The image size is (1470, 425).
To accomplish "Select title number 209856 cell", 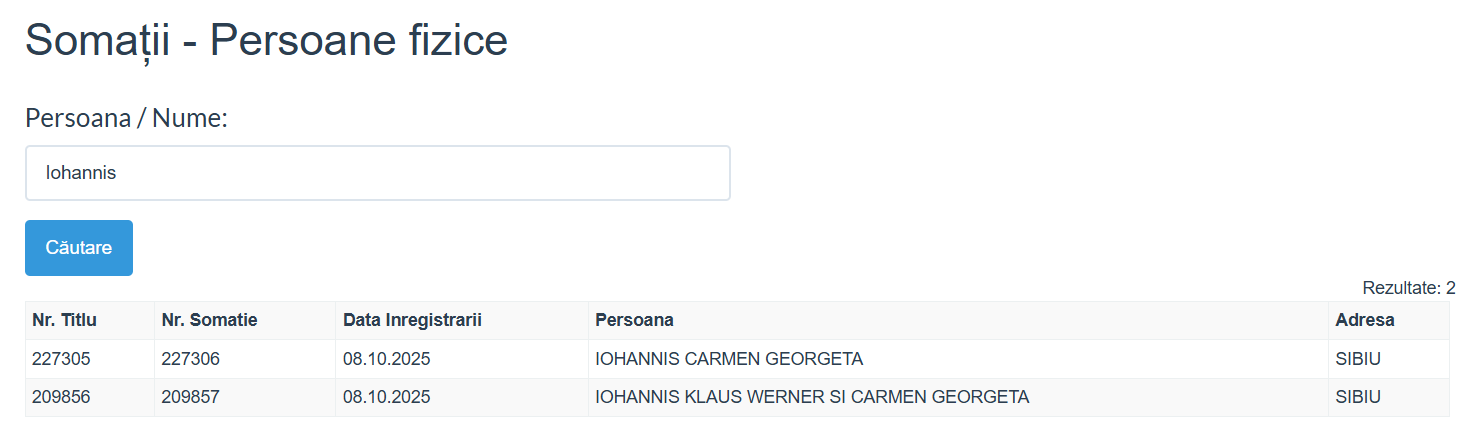I will (x=61, y=397).
